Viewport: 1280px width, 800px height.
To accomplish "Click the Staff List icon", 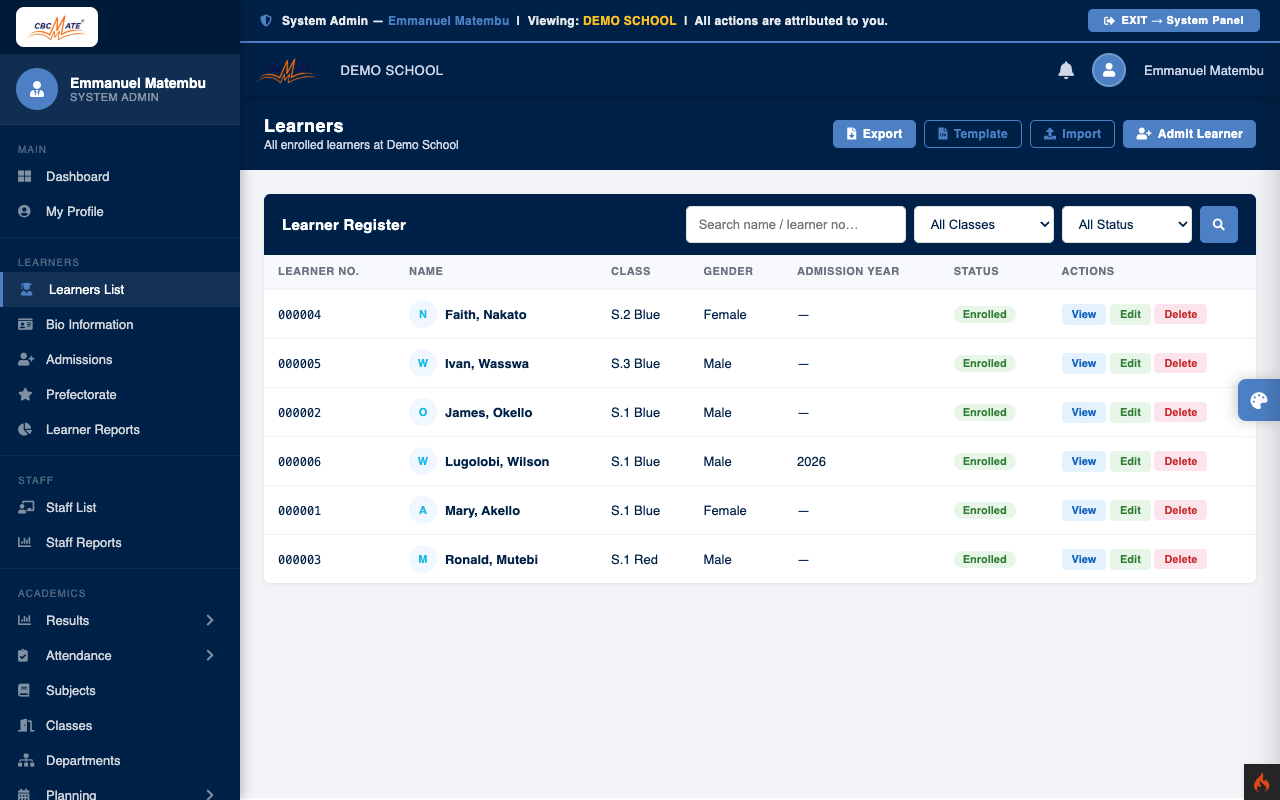I will click(26, 507).
